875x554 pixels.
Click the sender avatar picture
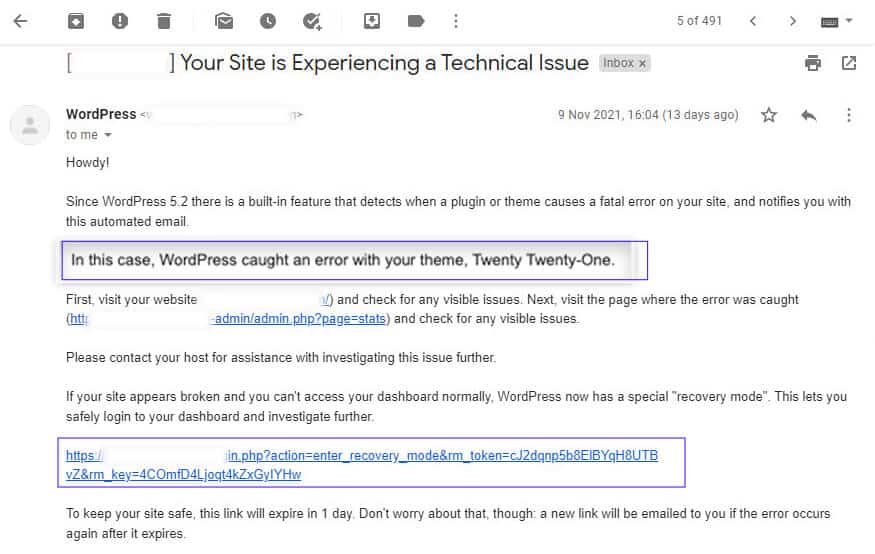30,125
